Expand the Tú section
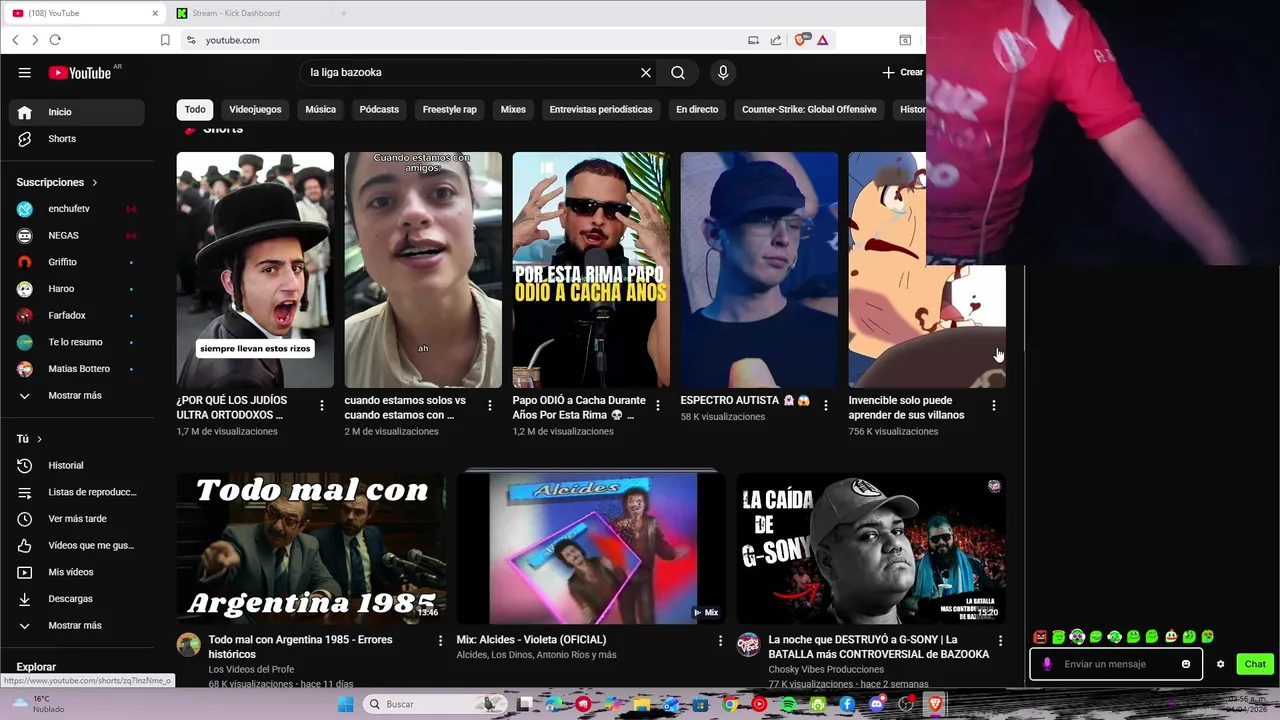Image resolution: width=1280 pixels, height=720 pixels. coord(29,439)
